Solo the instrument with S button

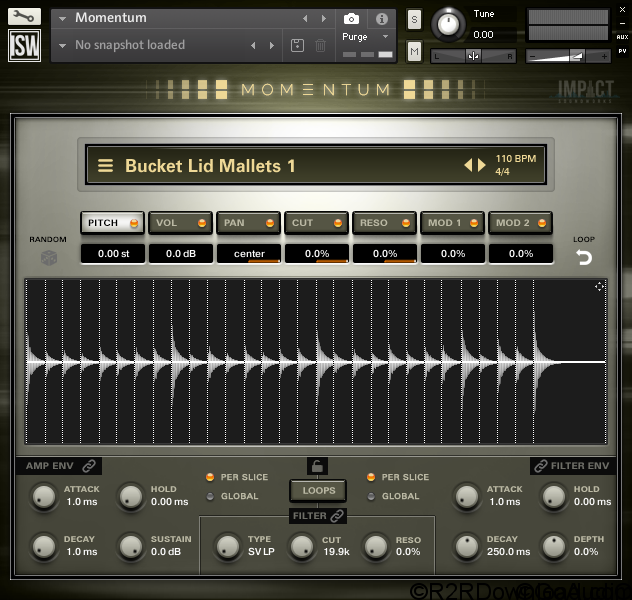click(x=414, y=19)
